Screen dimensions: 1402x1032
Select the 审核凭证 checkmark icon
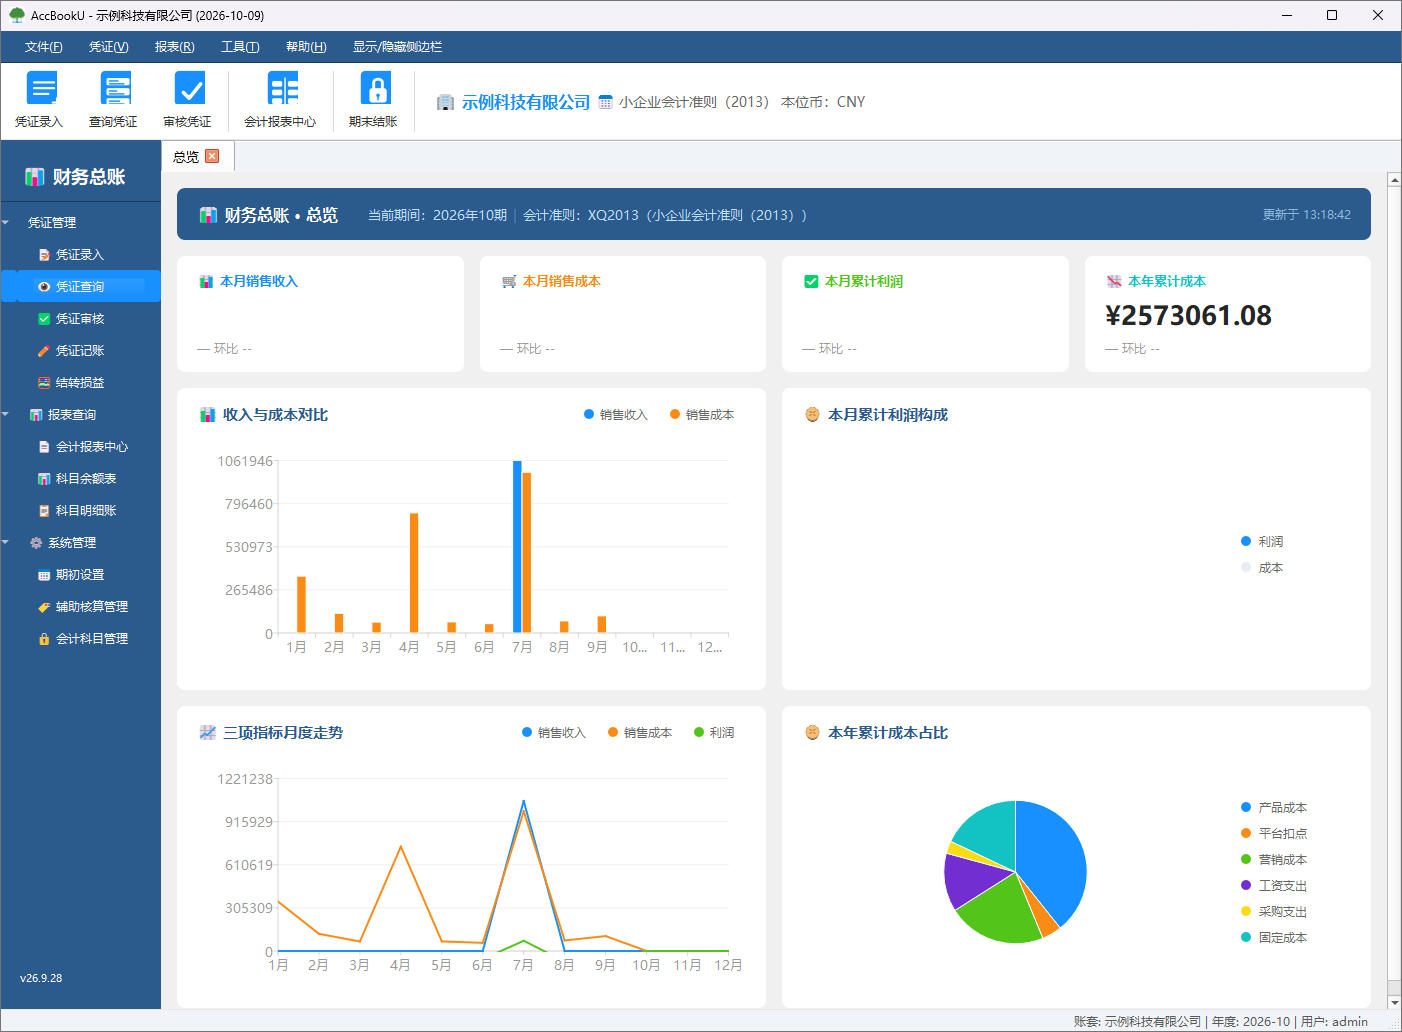187,99
